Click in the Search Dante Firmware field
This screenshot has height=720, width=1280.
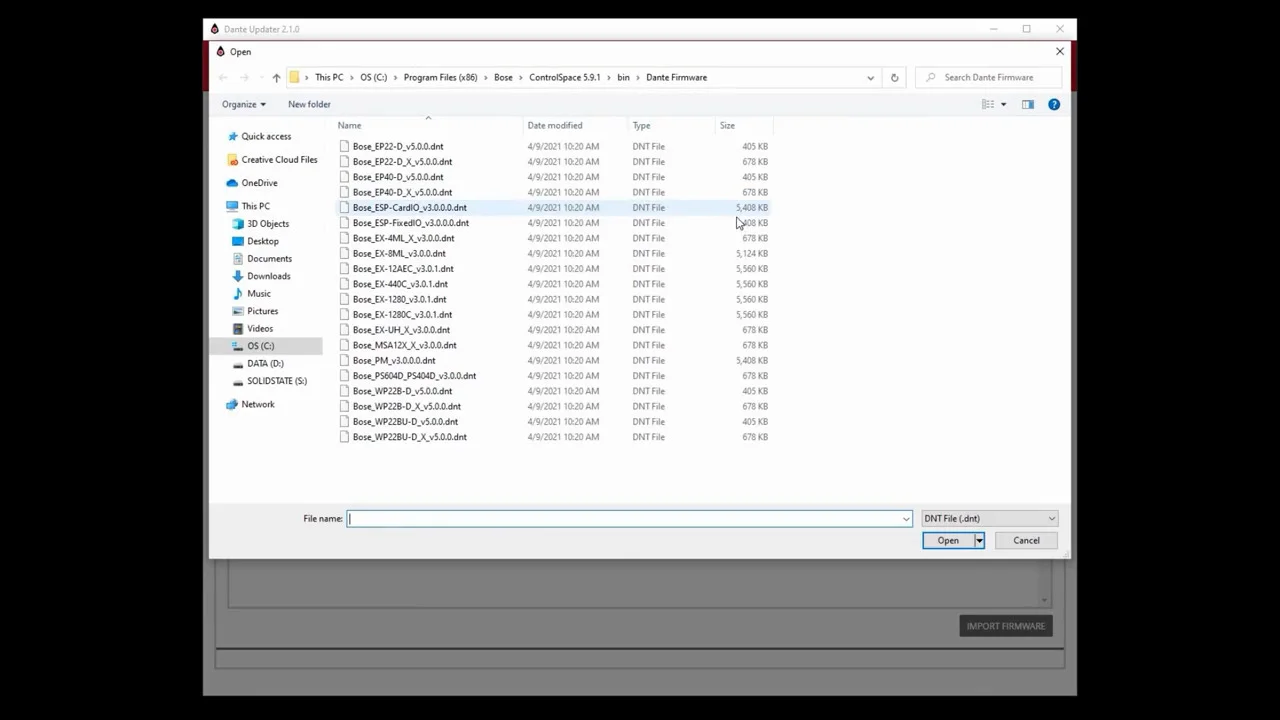990,77
